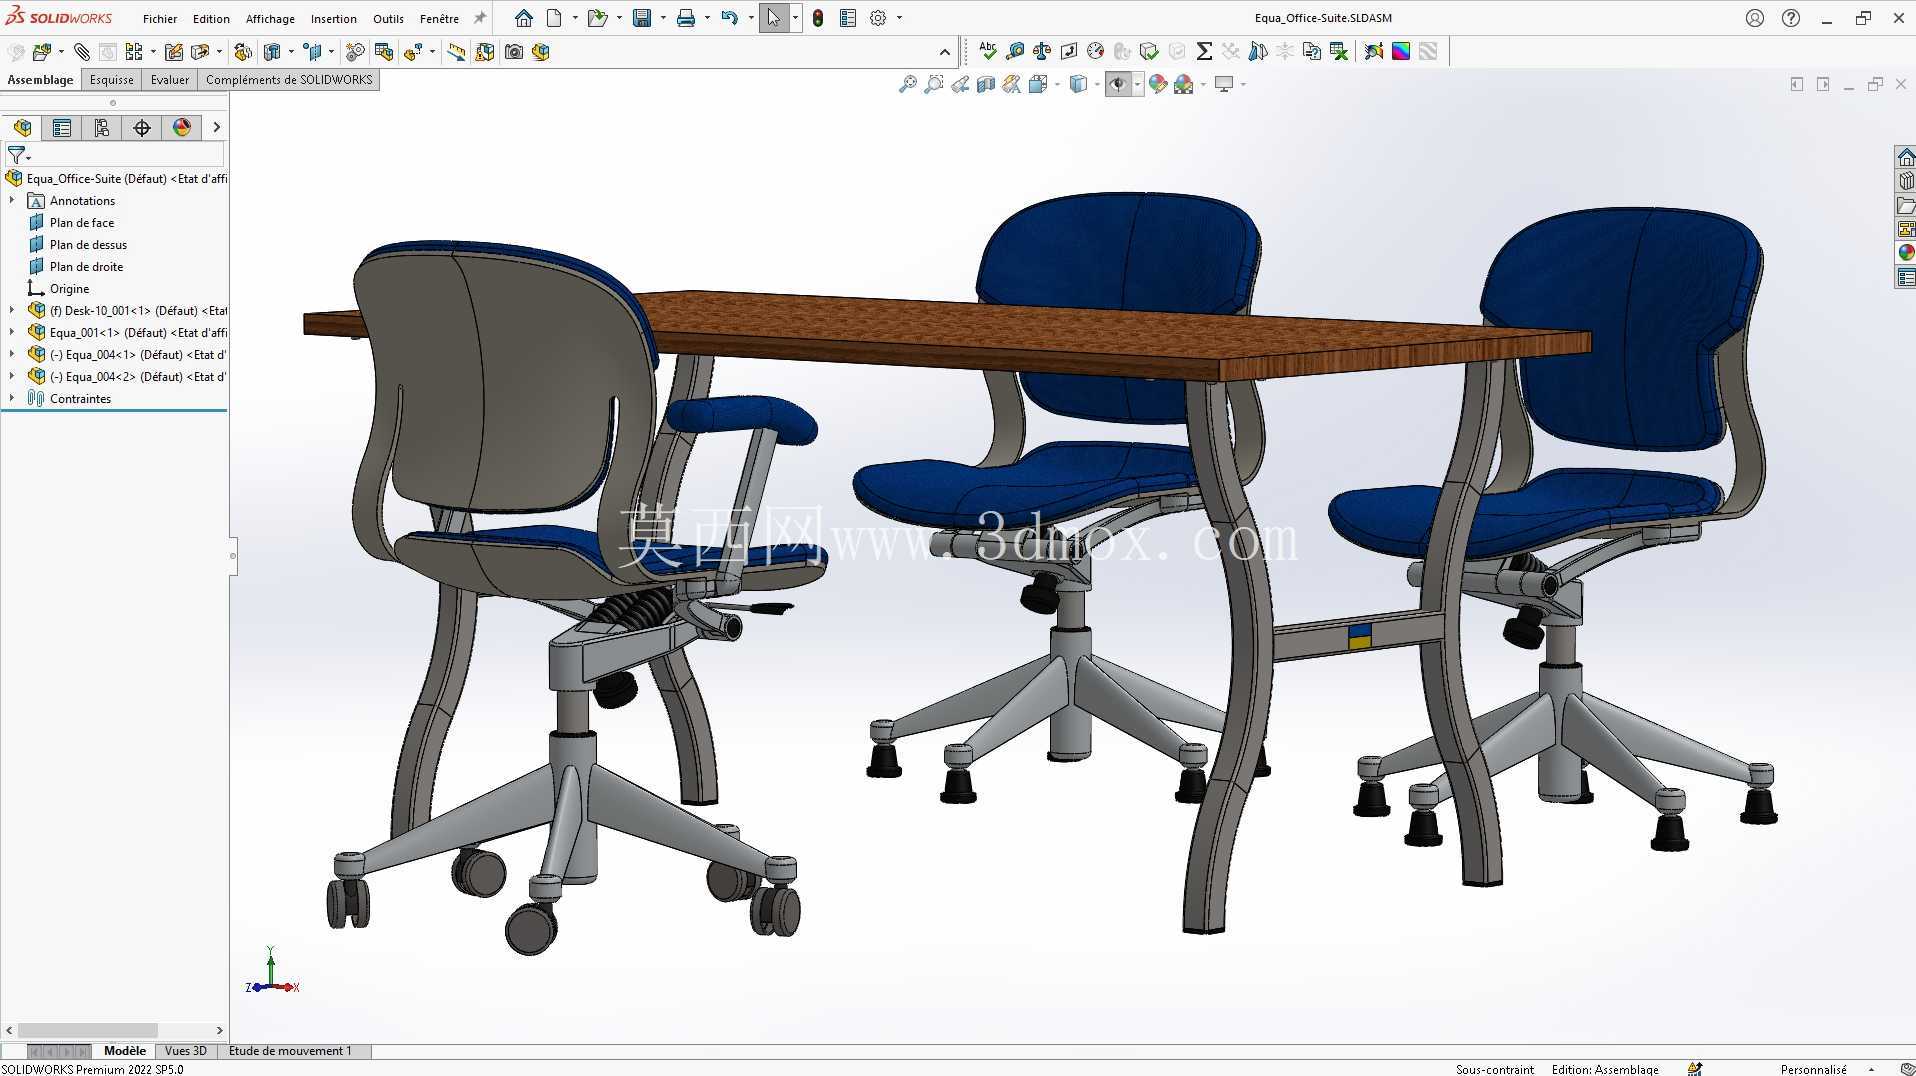Screen dimensions: 1916x1076
Task: Toggle the Select cursor tool
Action: [774, 18]
